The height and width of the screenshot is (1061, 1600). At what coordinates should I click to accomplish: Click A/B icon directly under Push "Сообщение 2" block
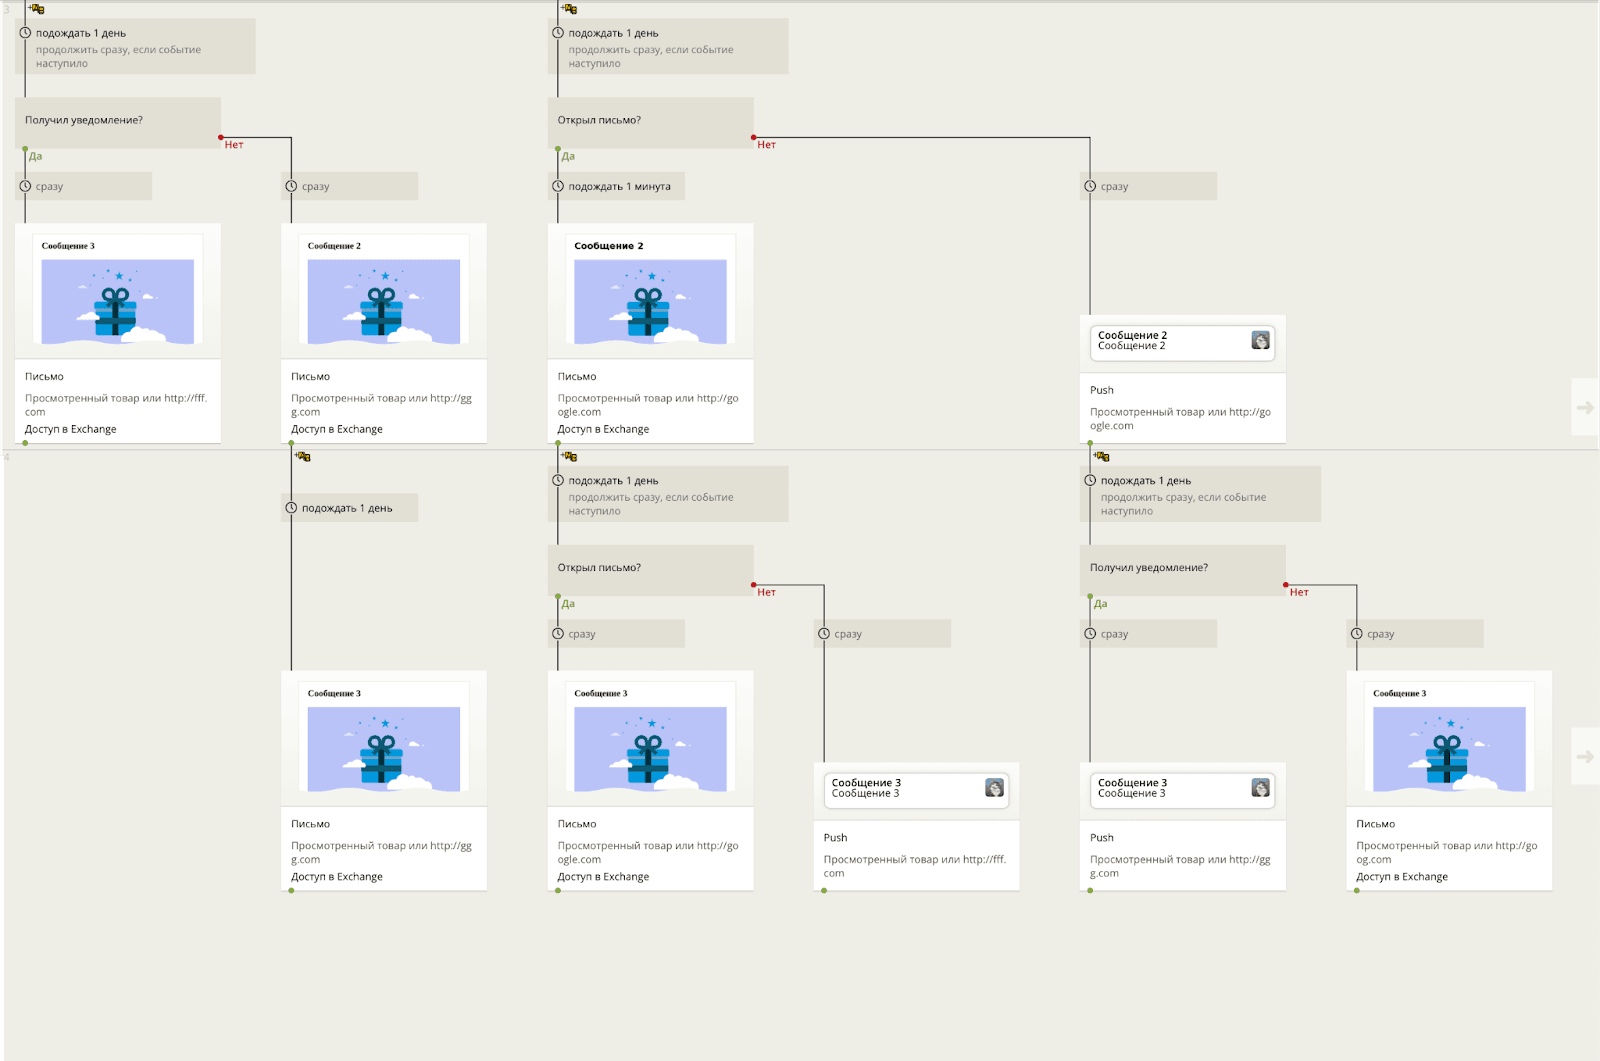pos(1102,457)
